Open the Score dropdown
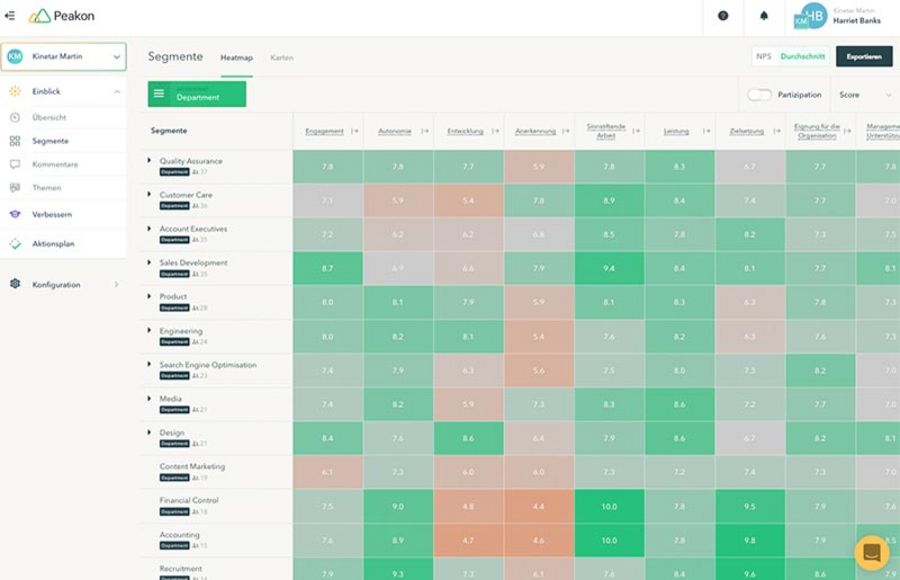 pyautogui.click(x=865, y=95)
